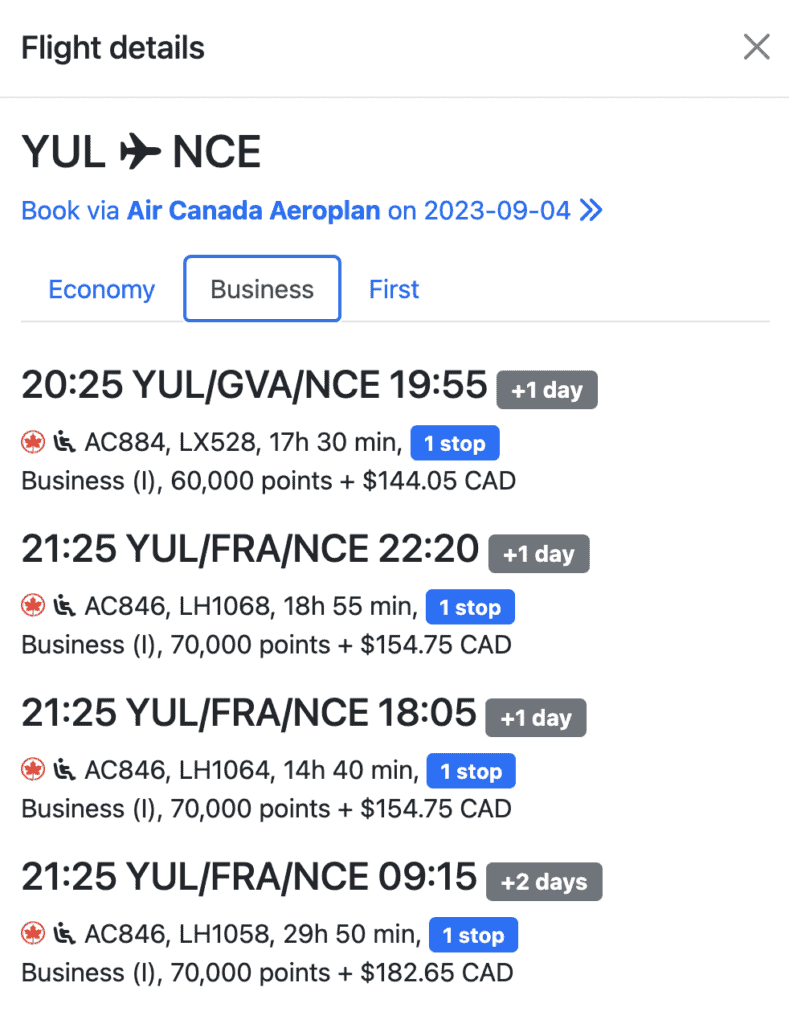Click Air Canada logo on LH1064 flight

pos(33,770)
